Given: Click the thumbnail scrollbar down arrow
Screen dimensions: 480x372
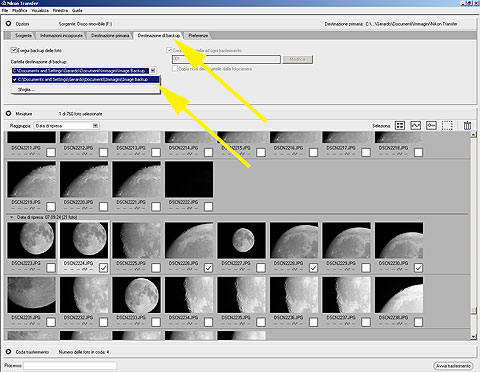Looking at the screenshot, I should pos(473,337).
